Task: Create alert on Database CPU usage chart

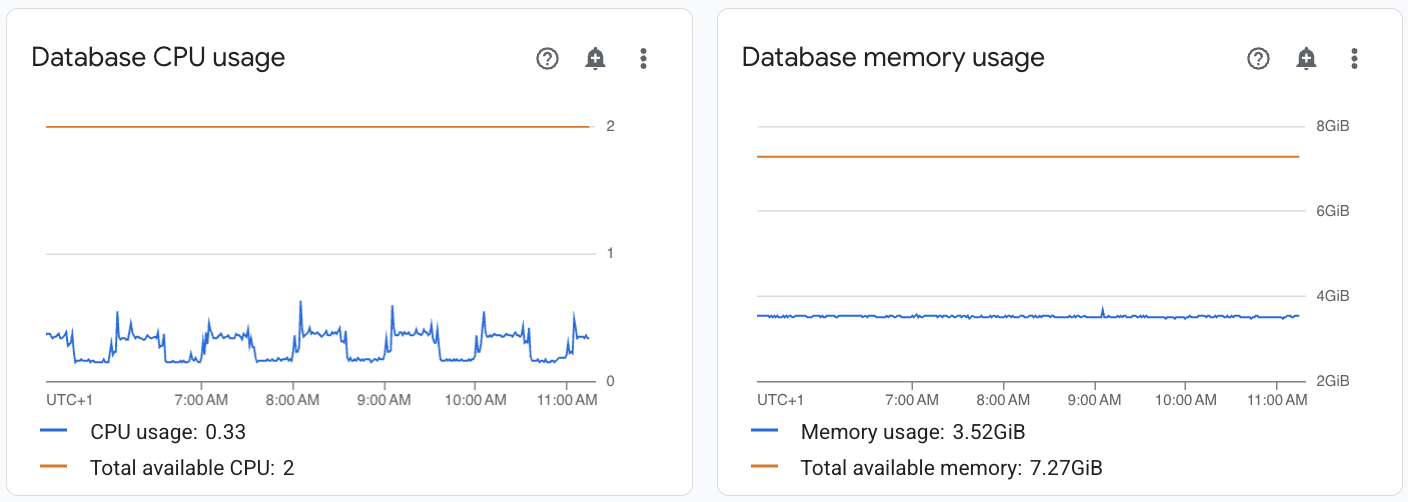Action: click(595, 58)
